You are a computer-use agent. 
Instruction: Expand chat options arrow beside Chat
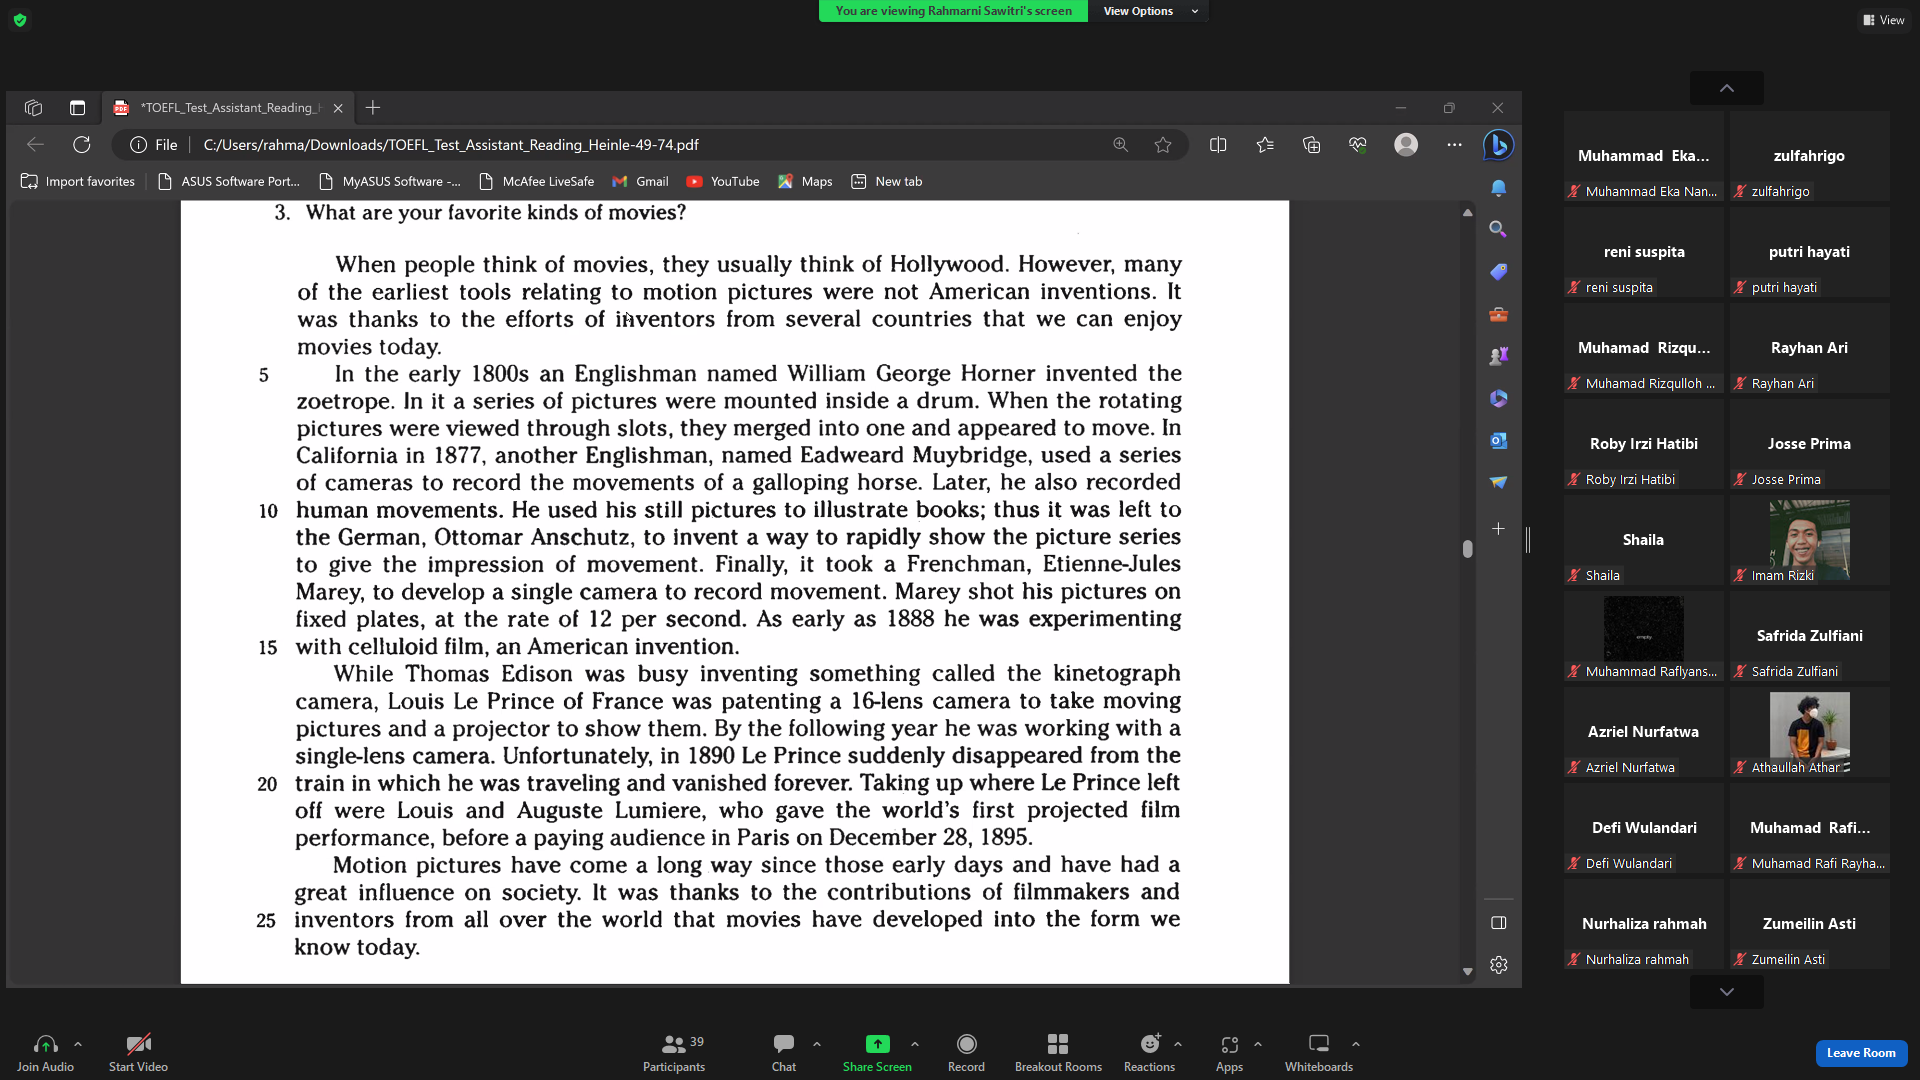point(817,1044)
